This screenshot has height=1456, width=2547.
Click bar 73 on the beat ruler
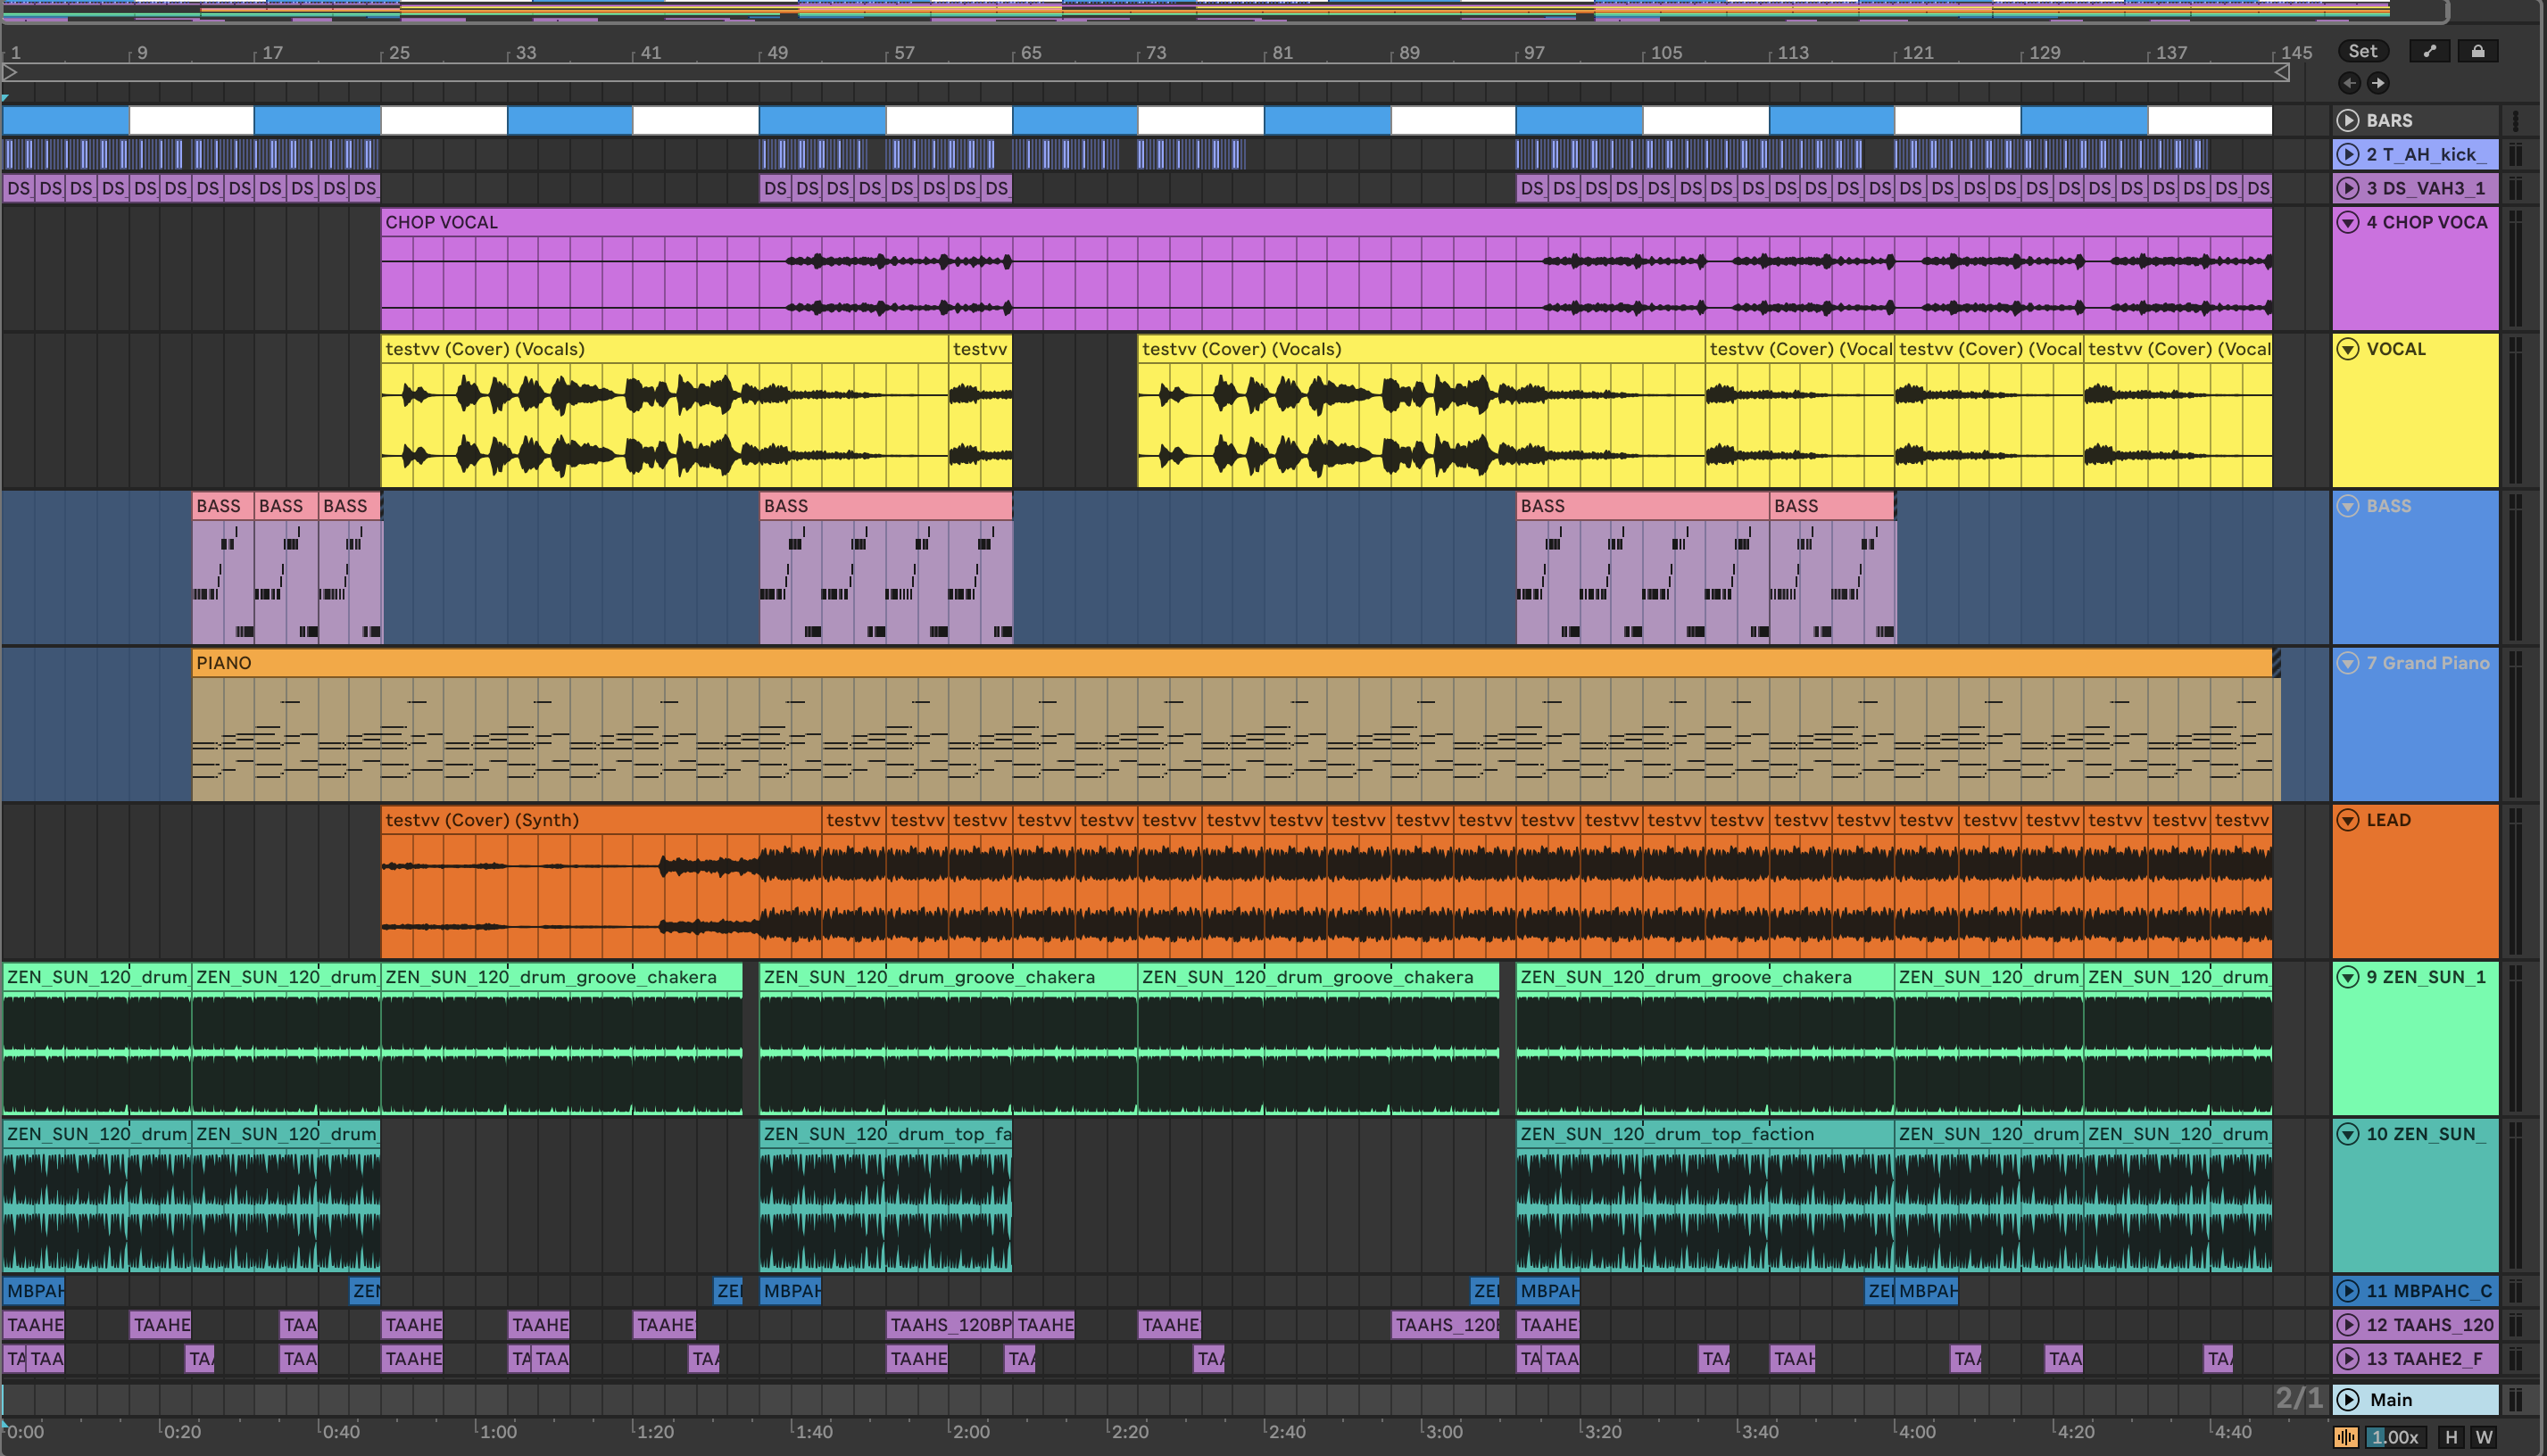pyautogui.click(x=1155, y=52)
